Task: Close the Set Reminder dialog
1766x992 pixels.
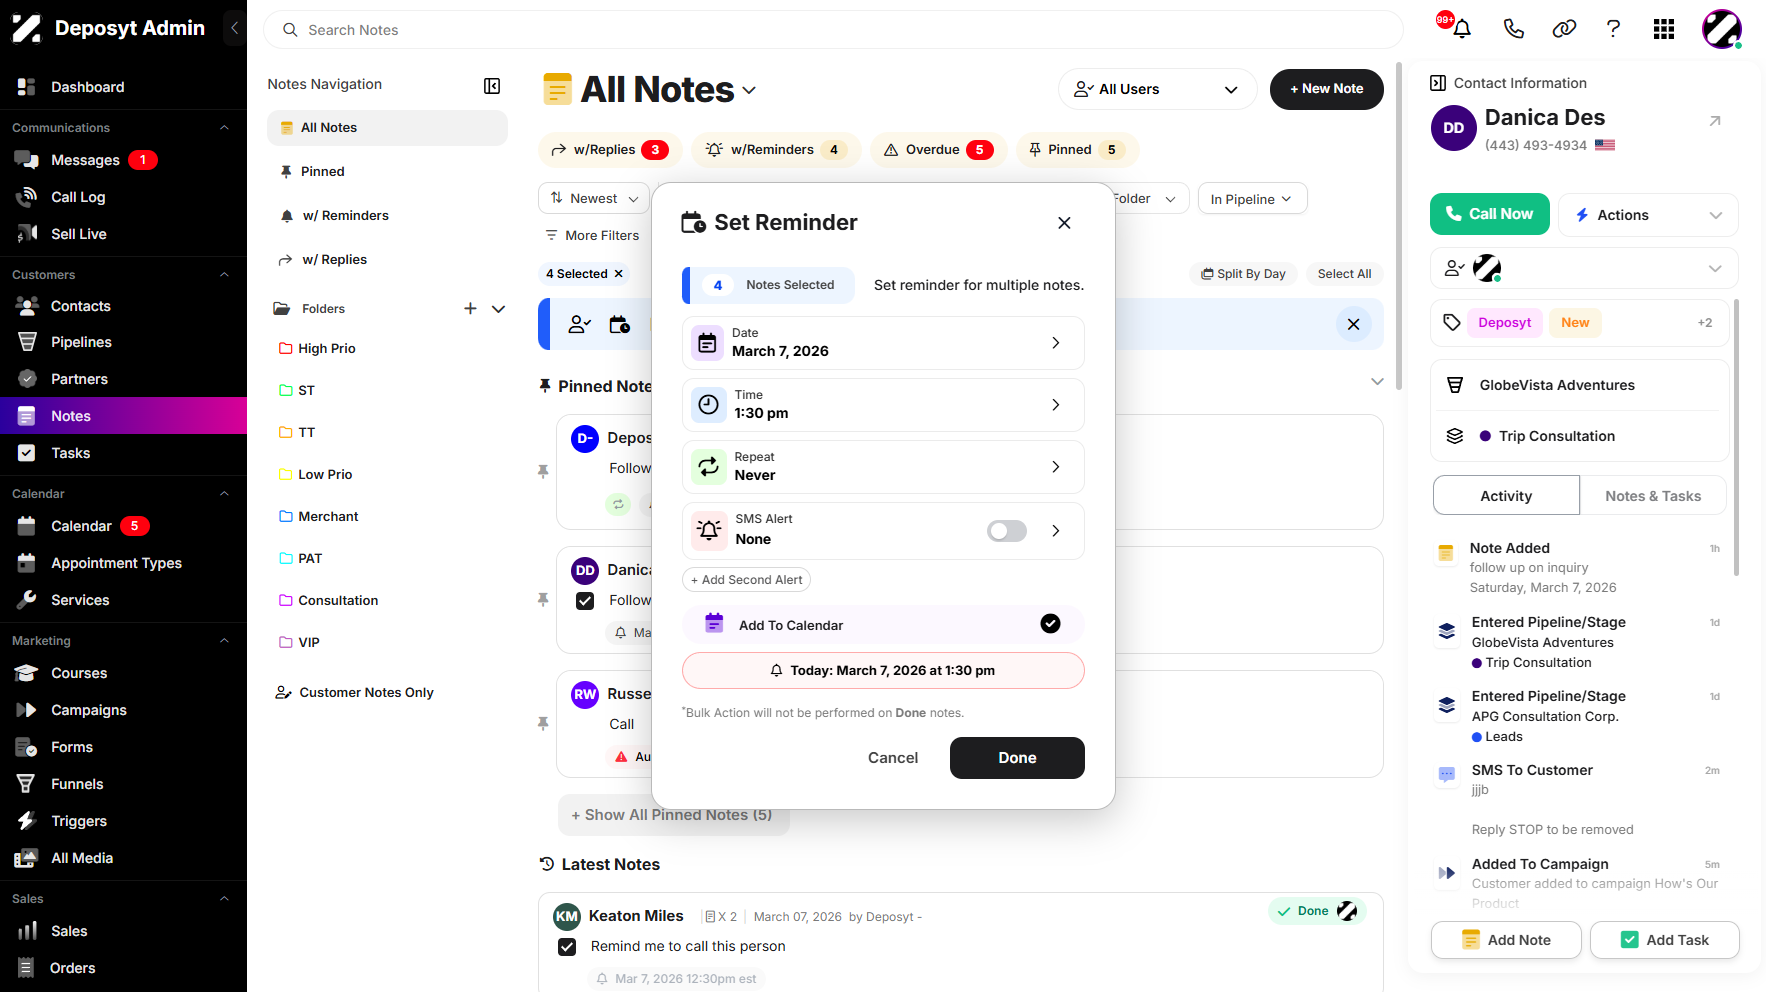Action: click(1064, 223)
